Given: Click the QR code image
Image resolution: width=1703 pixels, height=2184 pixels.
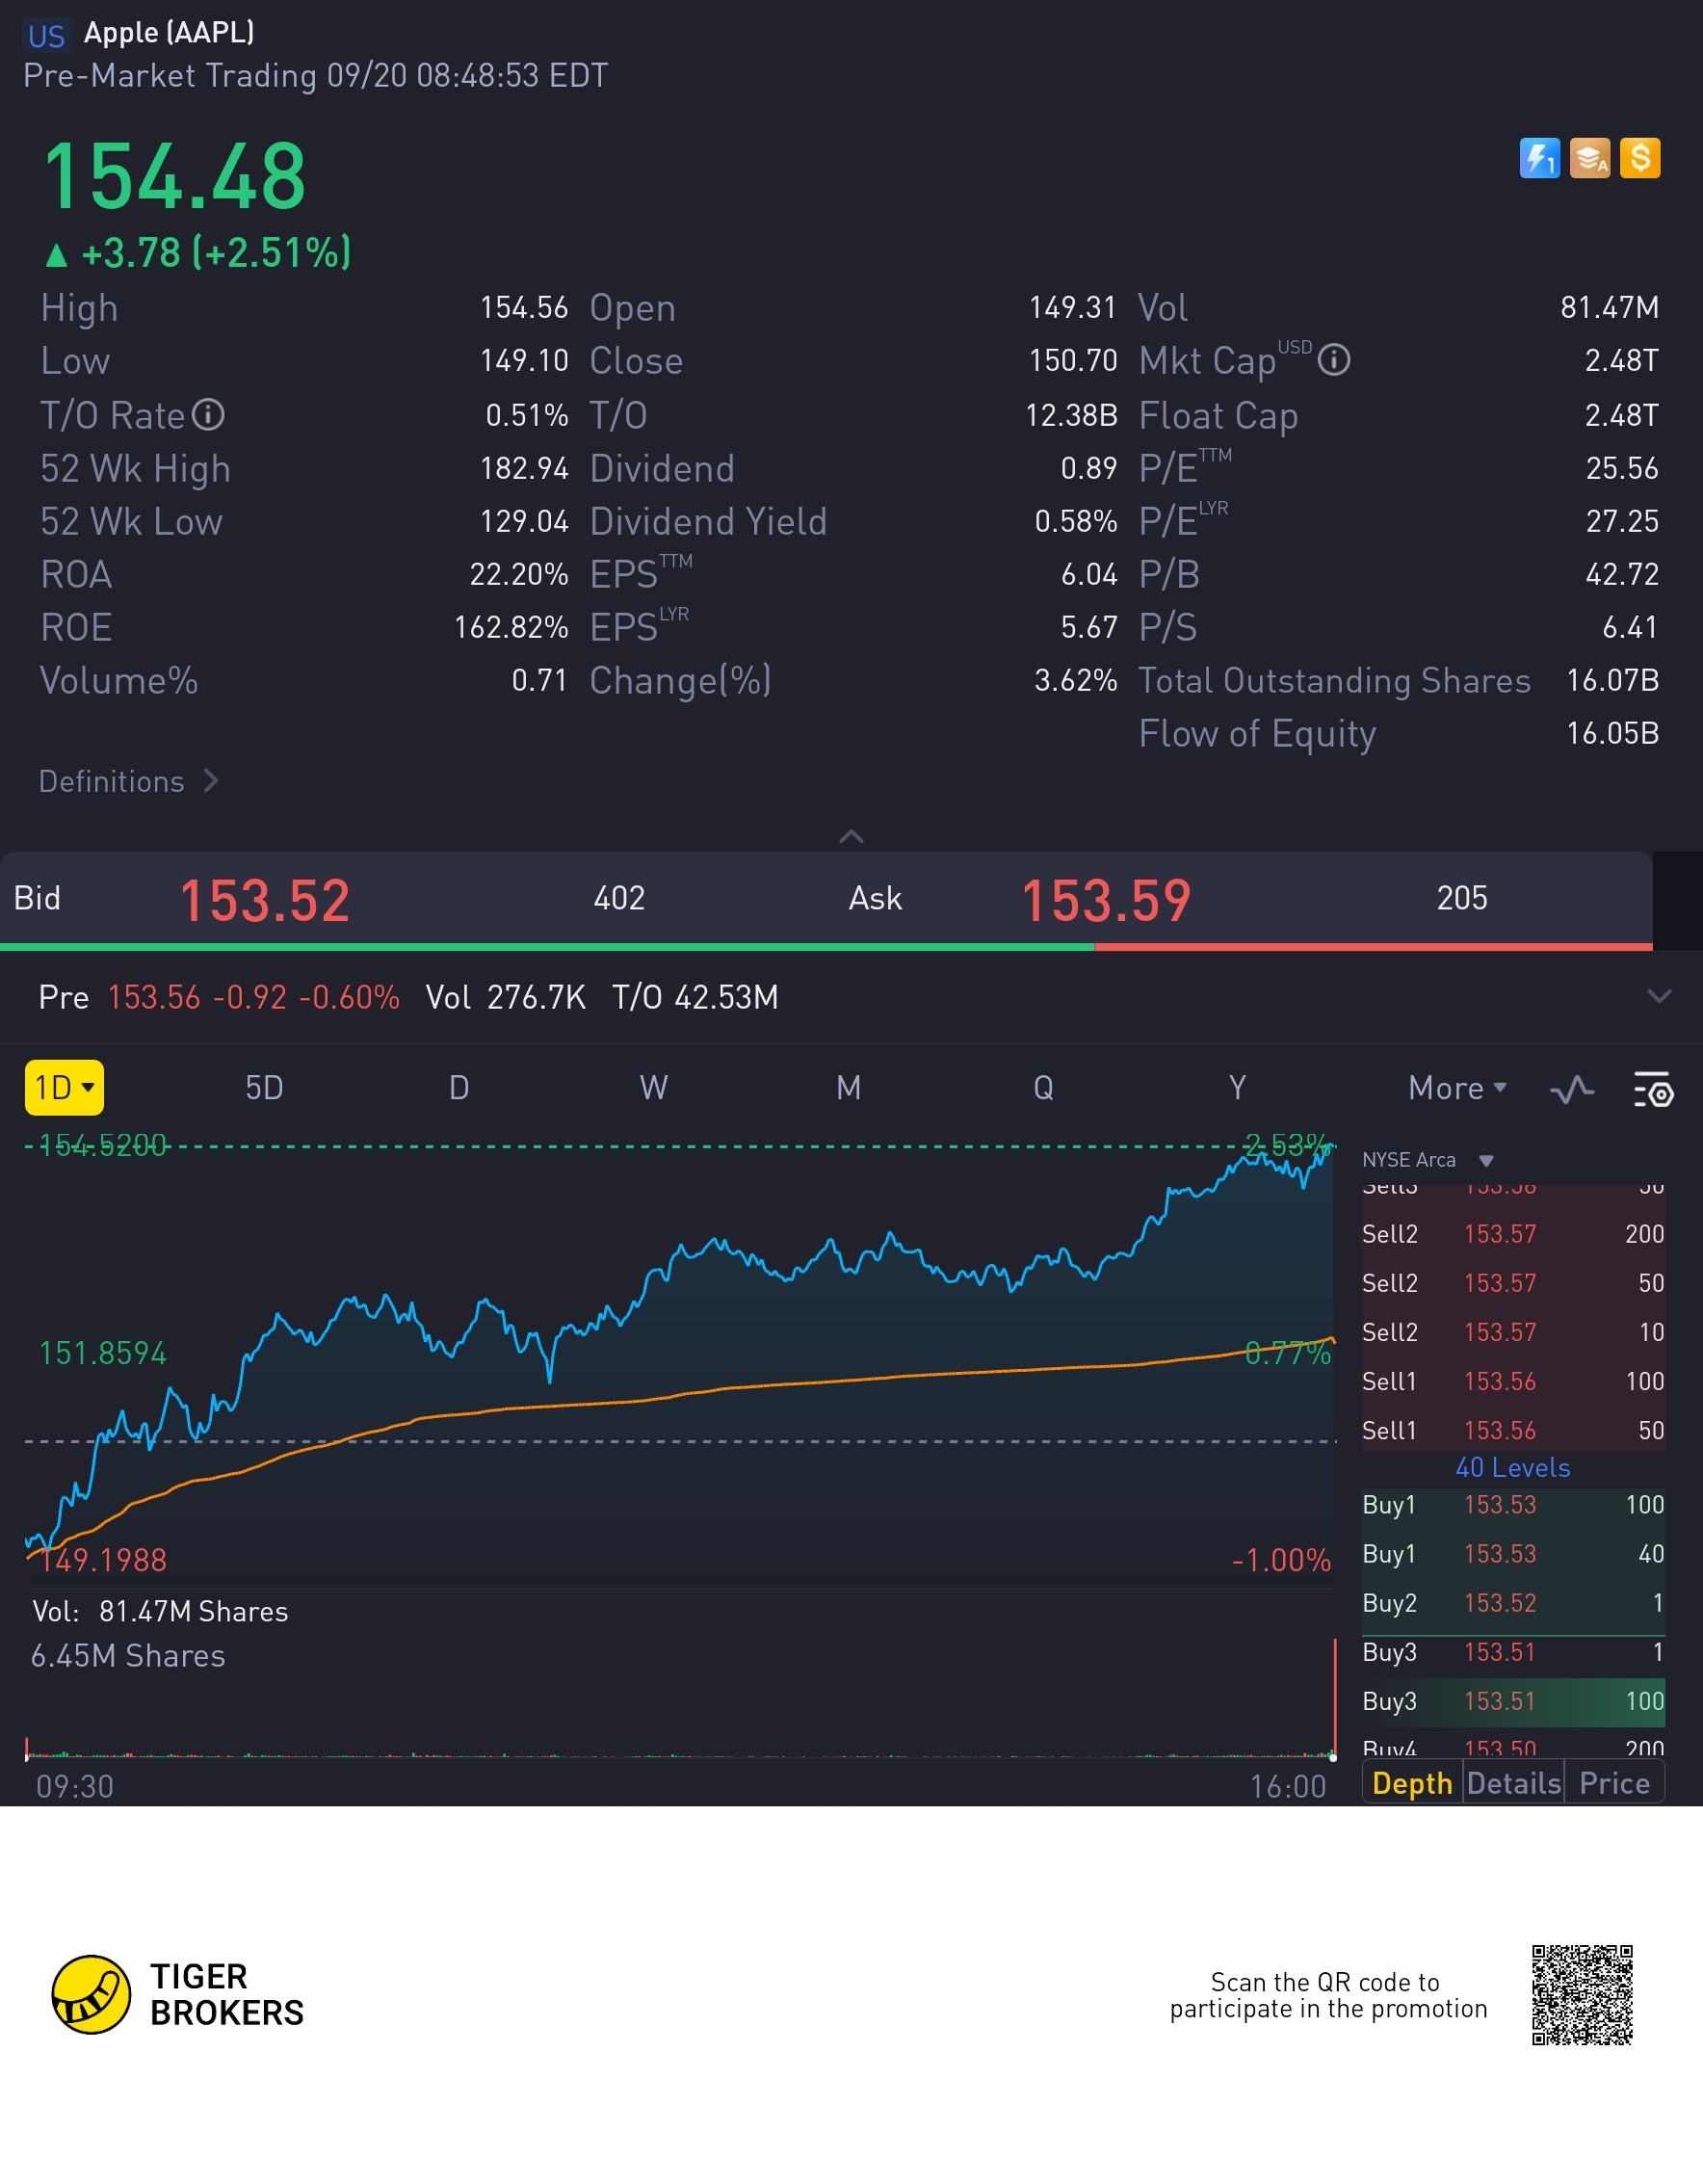Looking at the screenshot, I should 1582,1994.
